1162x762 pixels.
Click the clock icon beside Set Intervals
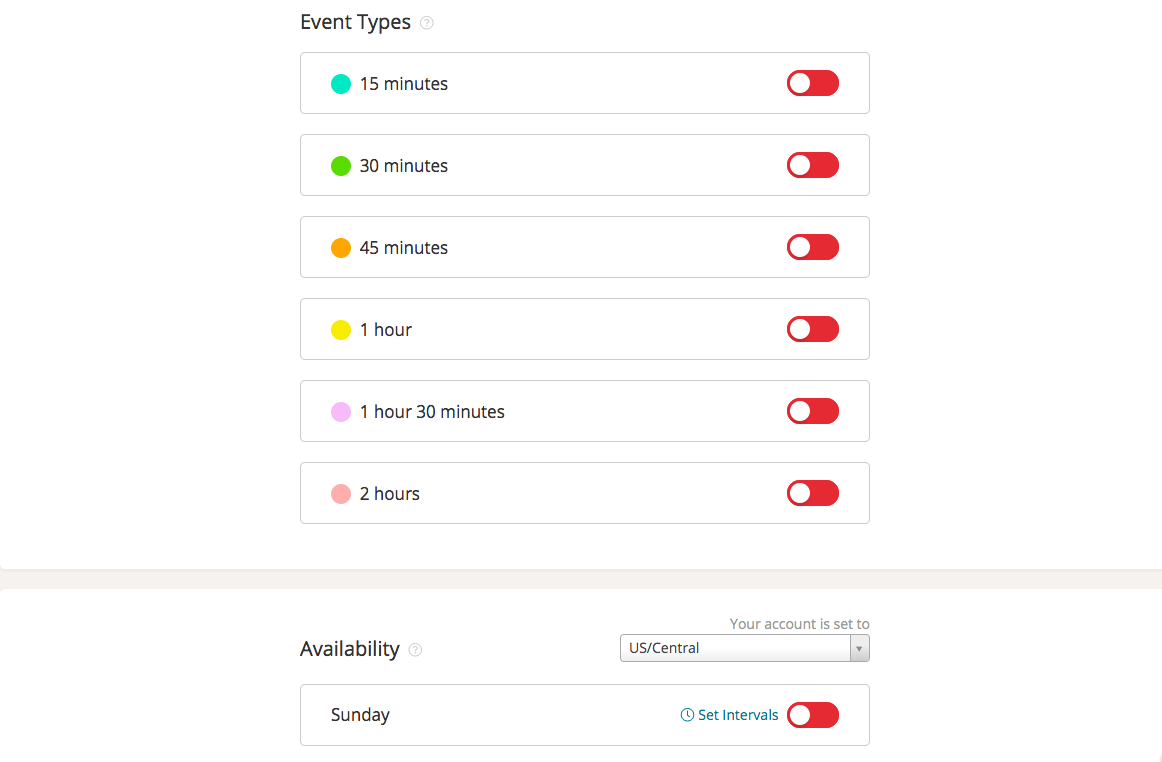pyautogui.click(x=686, y=715)
